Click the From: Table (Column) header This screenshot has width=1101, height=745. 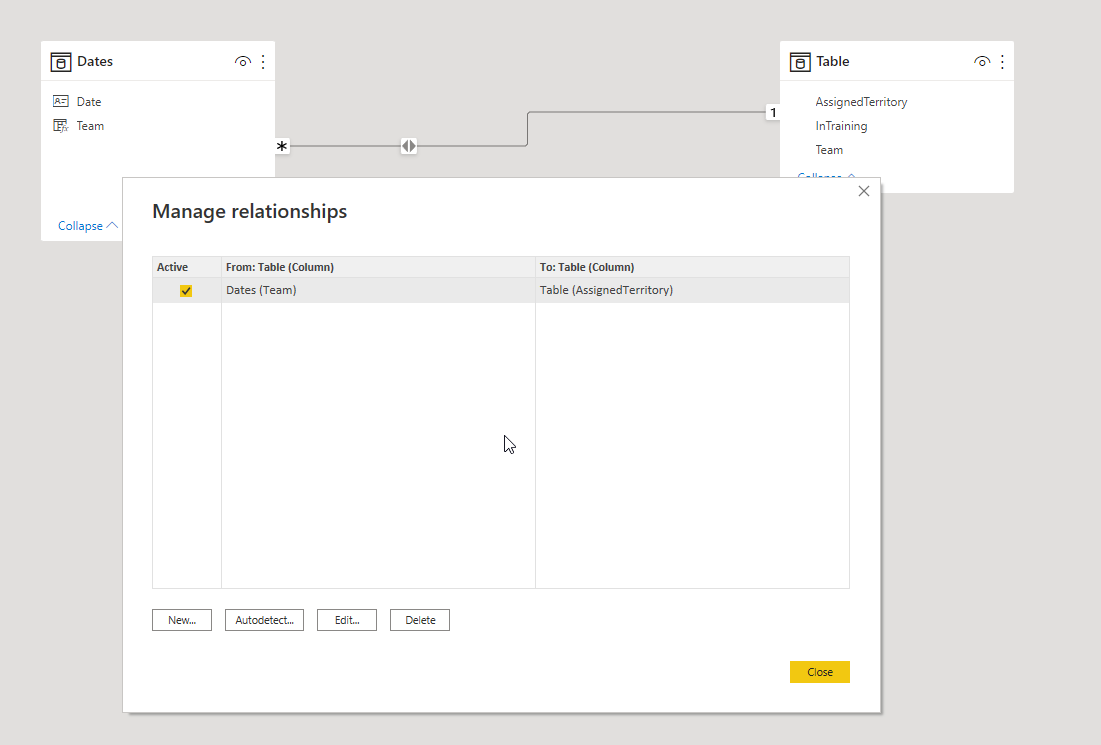click(x=378, y=267)
